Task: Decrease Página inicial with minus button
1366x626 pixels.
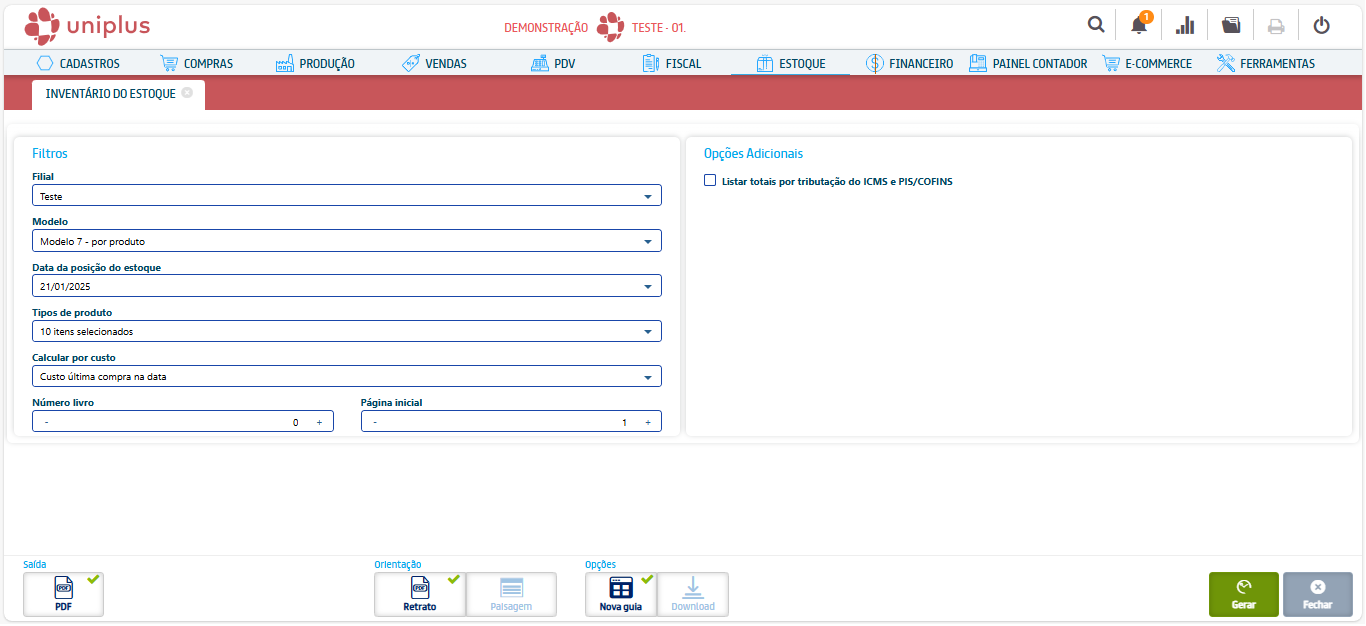Action: coord(375,423)
